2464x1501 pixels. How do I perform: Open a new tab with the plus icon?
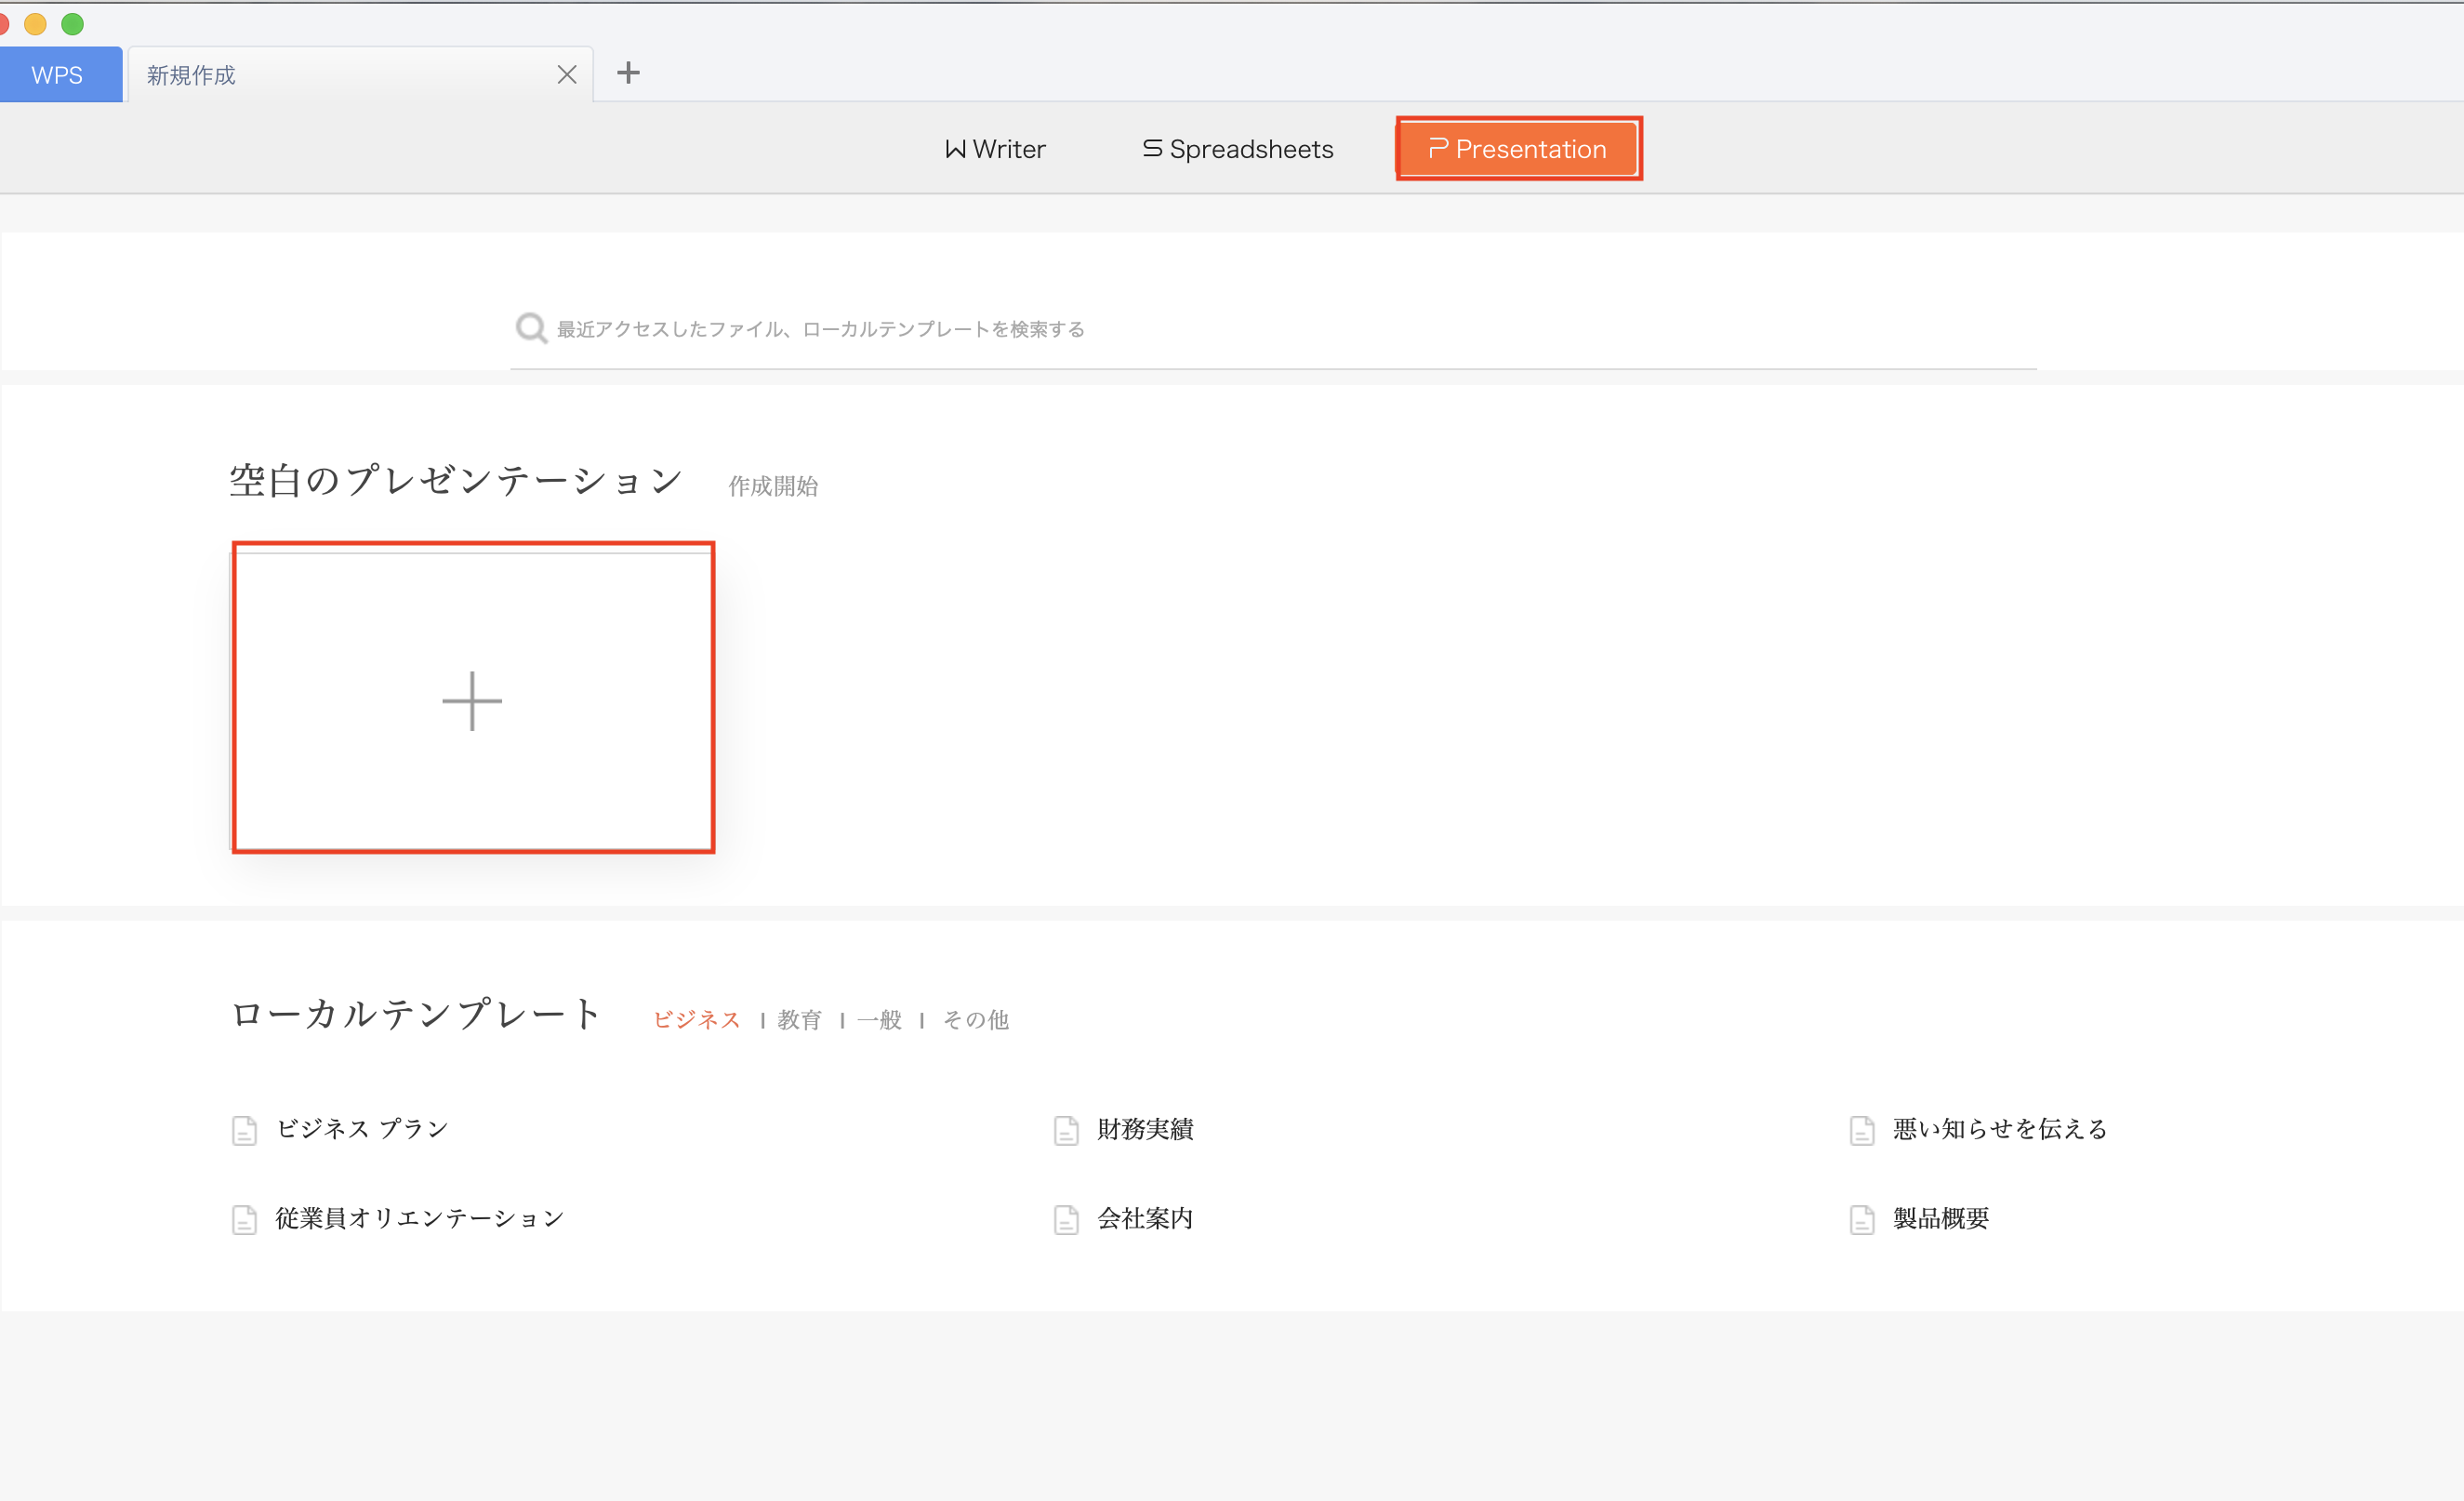[629, 73]
